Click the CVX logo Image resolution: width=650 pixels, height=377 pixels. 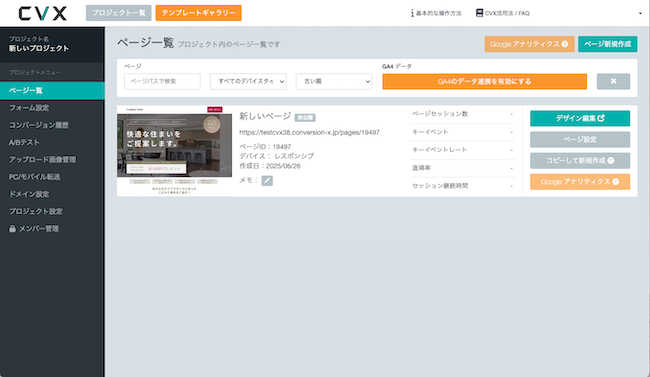[43, 13]
